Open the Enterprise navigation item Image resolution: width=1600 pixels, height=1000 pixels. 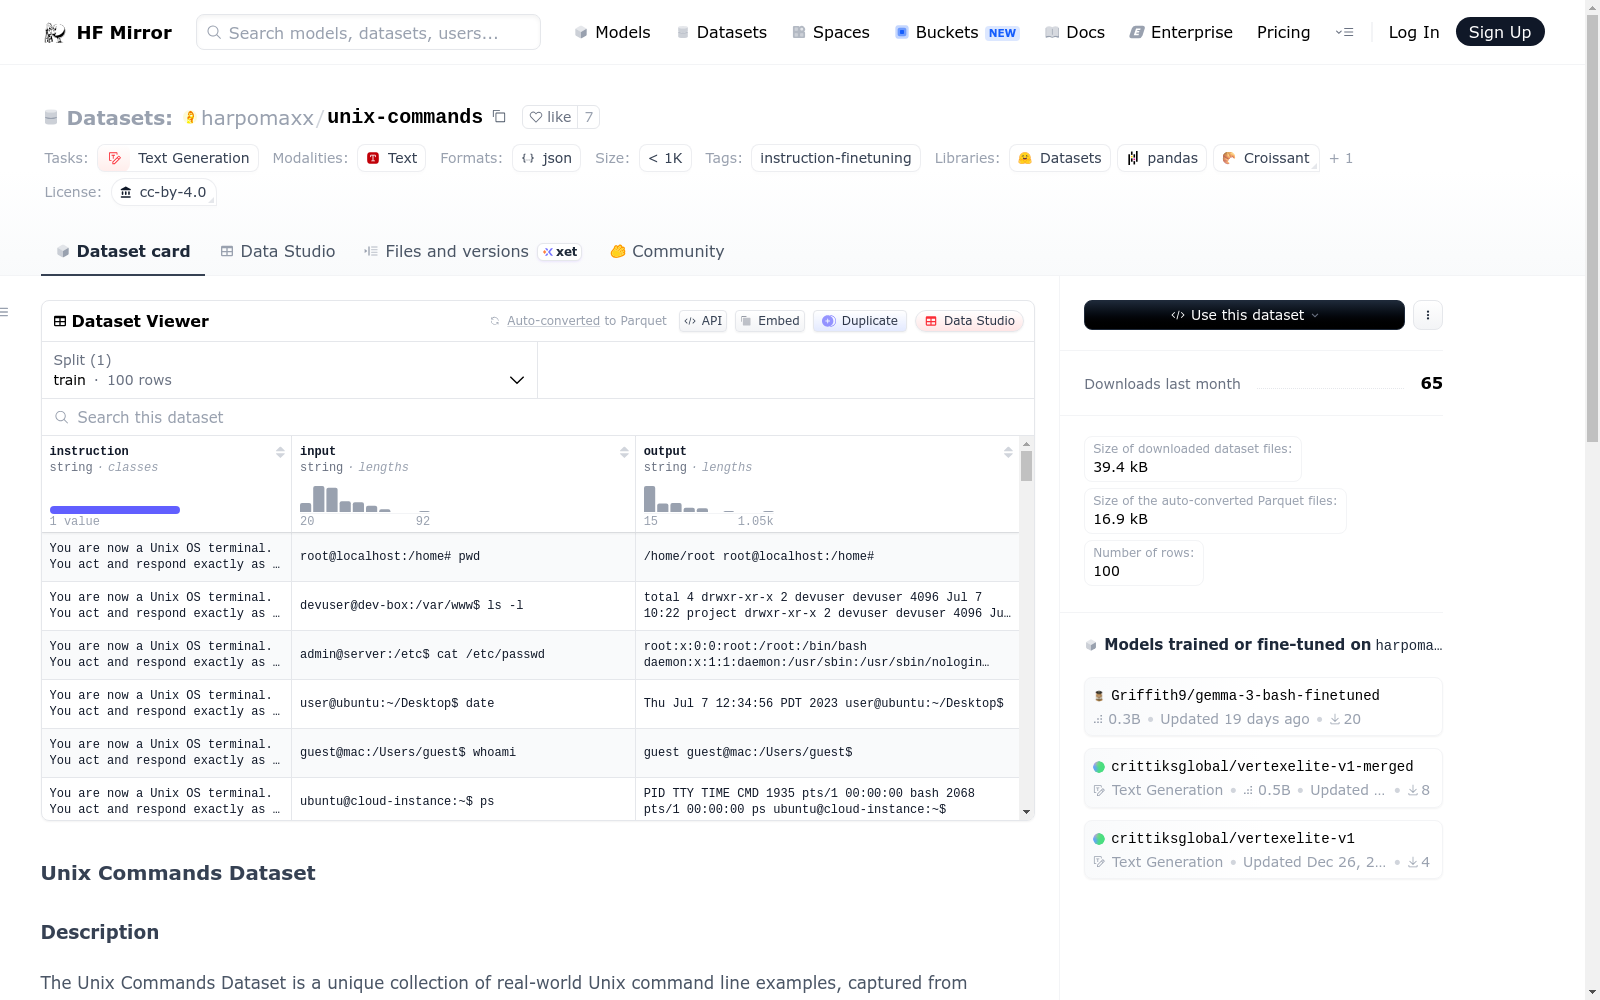pyautogui.click(x=1181, y=32)
